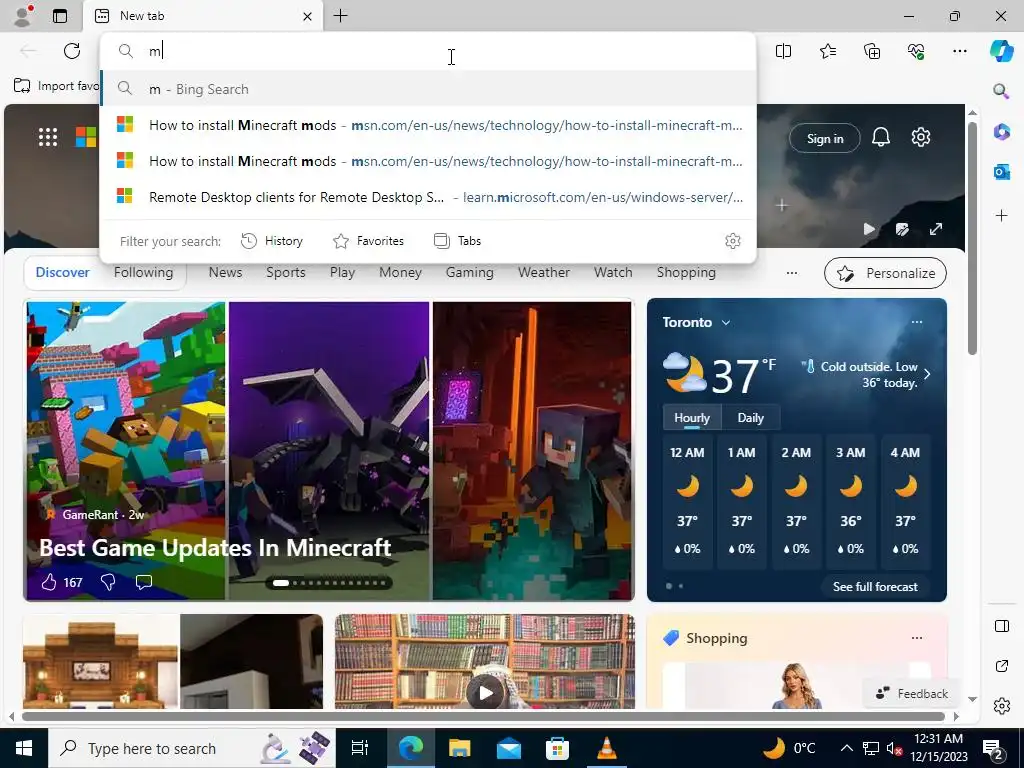Filter search by Favorites
The image size is (1024, 768).
[368, 241]
